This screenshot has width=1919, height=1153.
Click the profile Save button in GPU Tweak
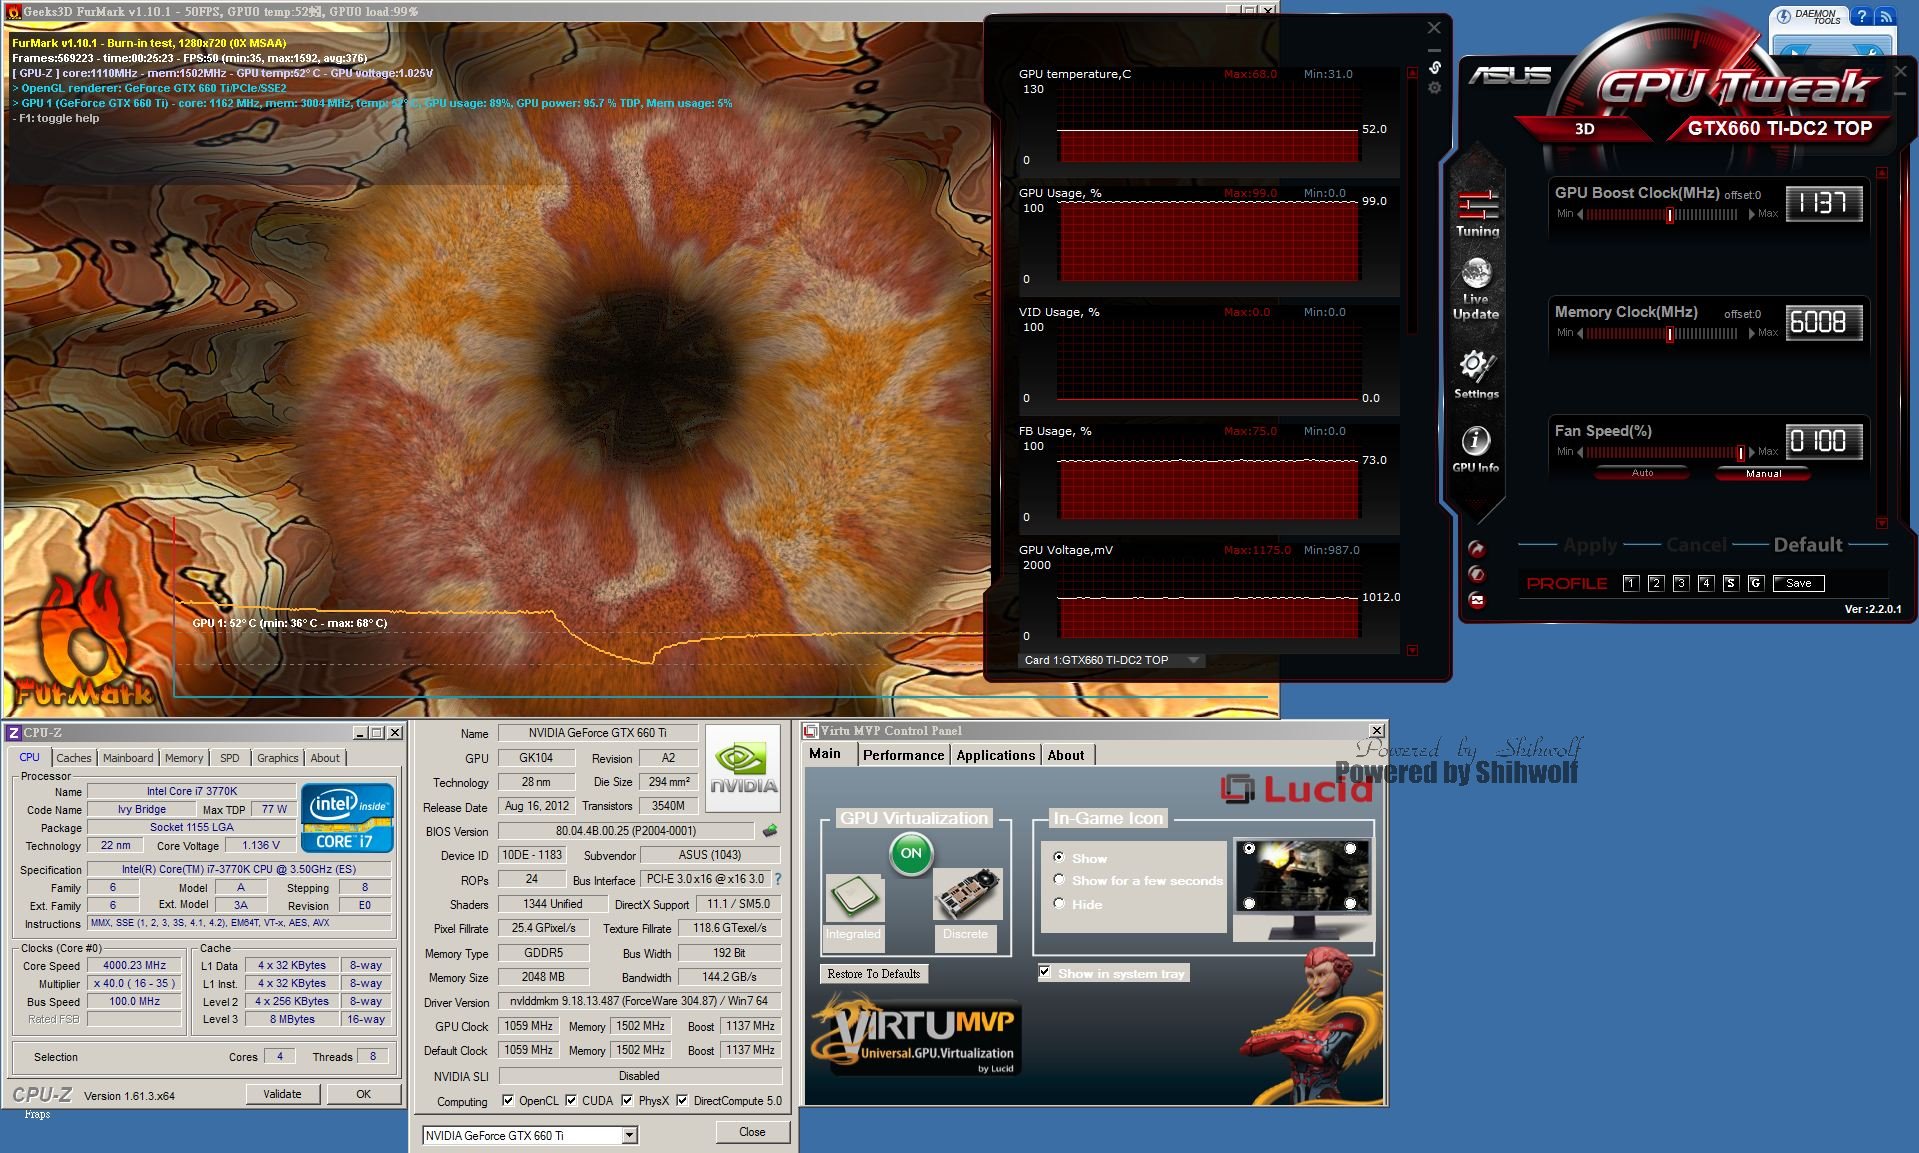click(1798, 583)
